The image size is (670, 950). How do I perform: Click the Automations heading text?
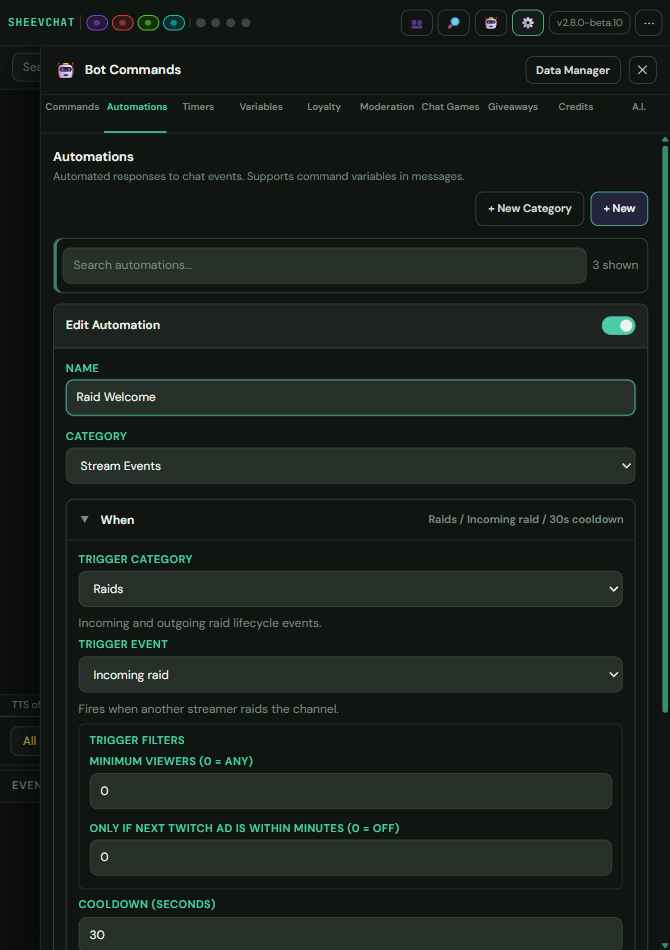93,157
